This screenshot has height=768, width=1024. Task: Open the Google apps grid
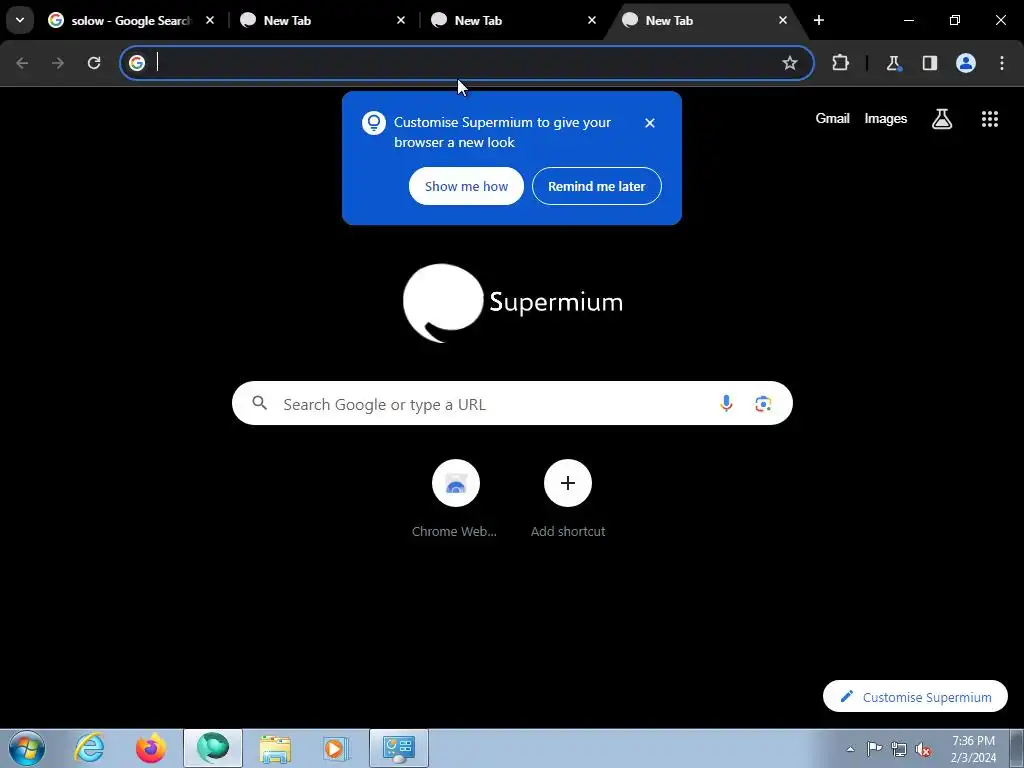(x=990, y=119)
